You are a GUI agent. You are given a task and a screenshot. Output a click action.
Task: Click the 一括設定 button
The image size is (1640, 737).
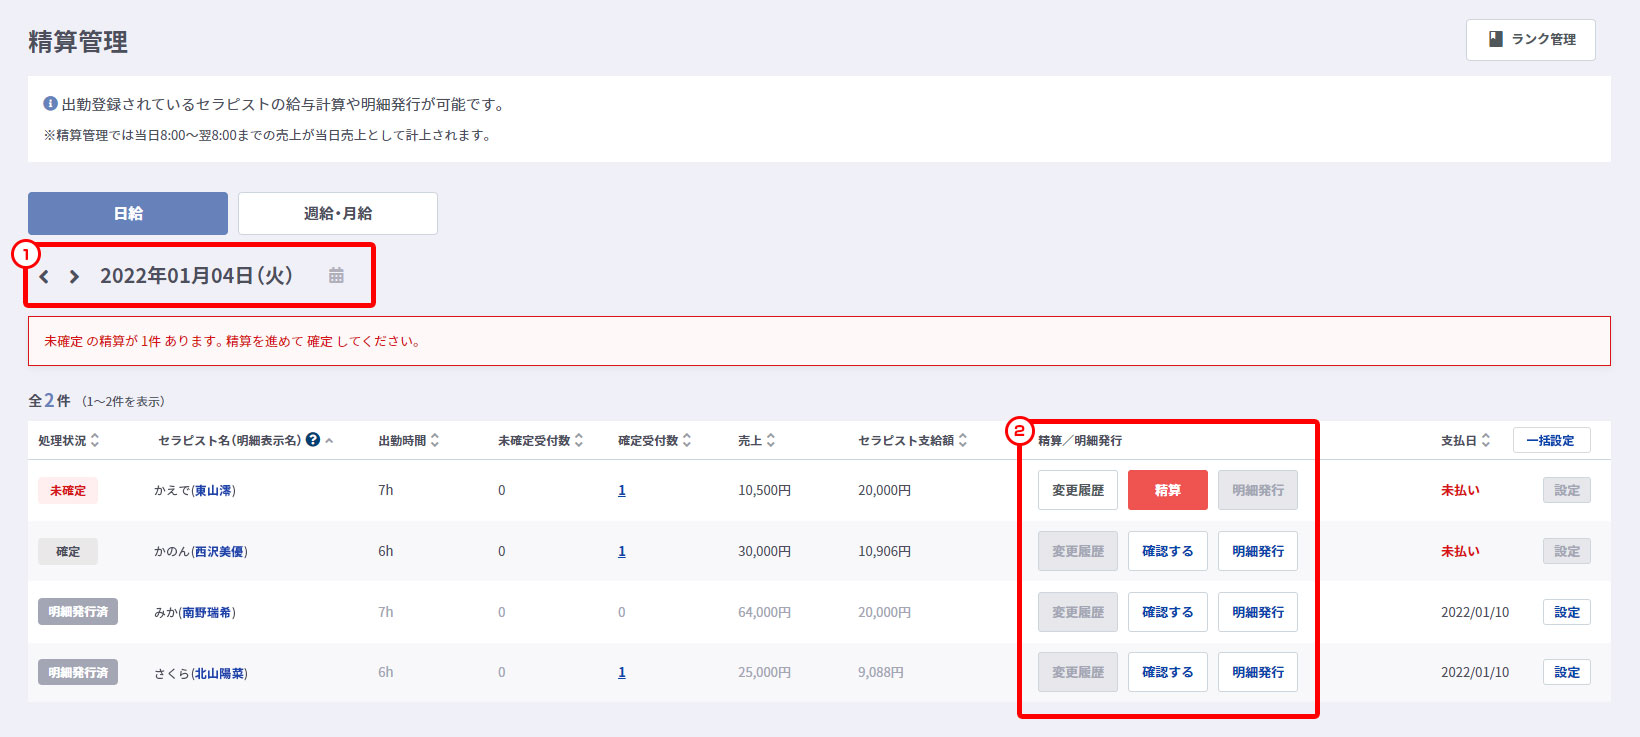tap(1551, 440)
